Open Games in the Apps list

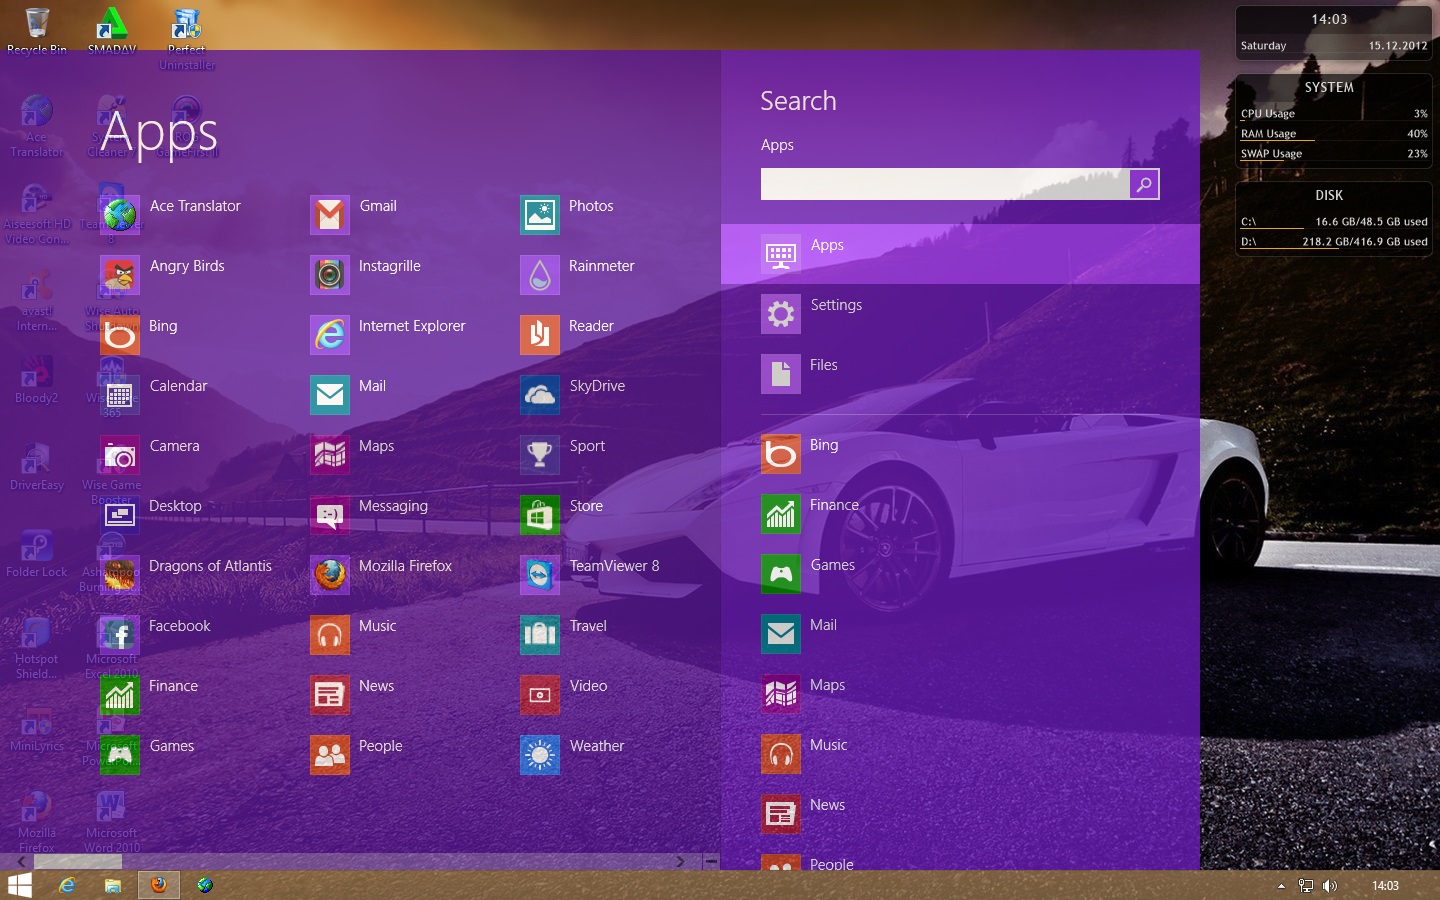[x=120, y=755]
